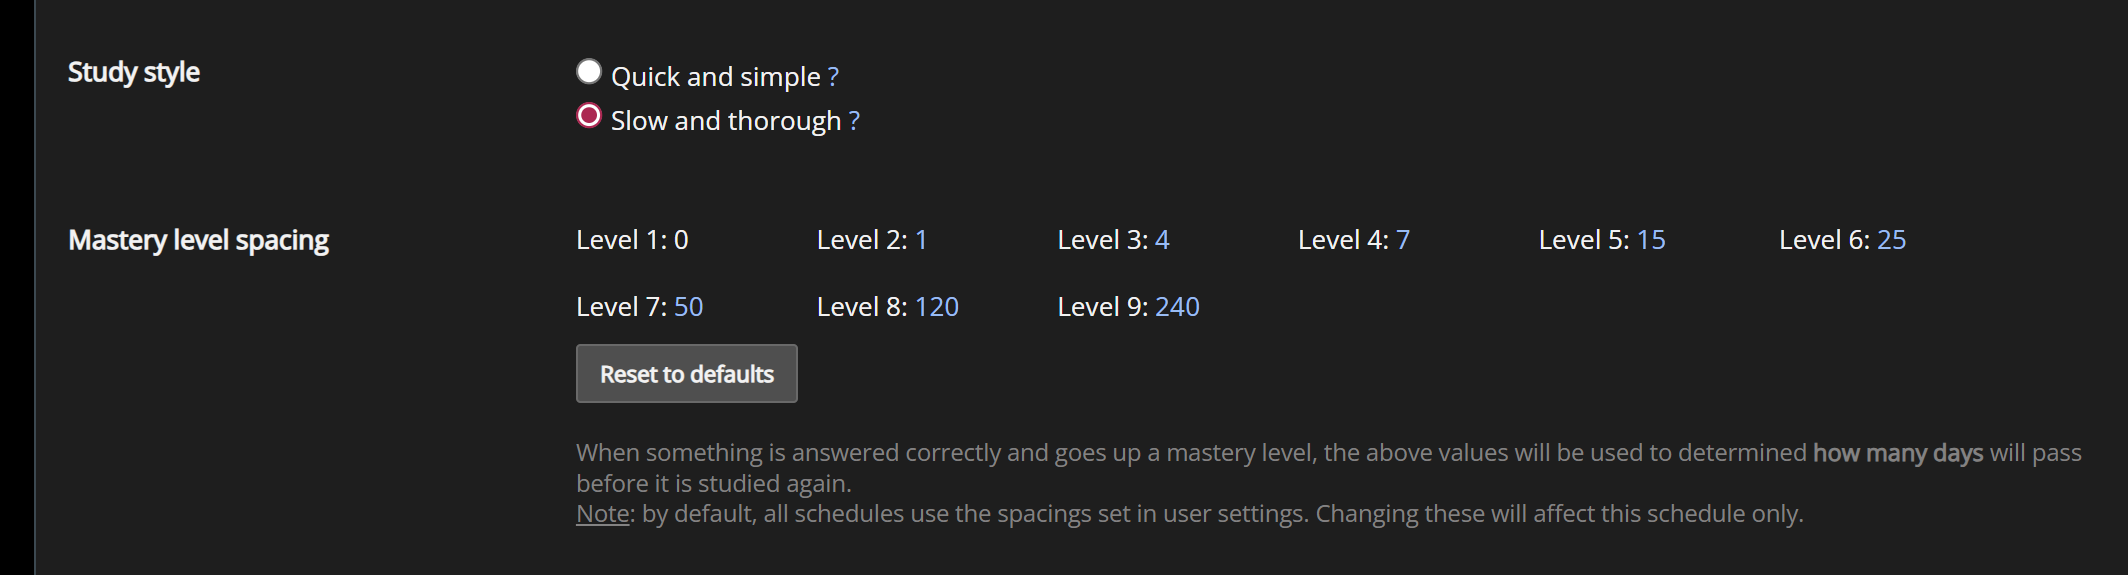The image size is (2128, 575).
Task: Modify Level 8 spacing value 120
Action: pos(936,307)
